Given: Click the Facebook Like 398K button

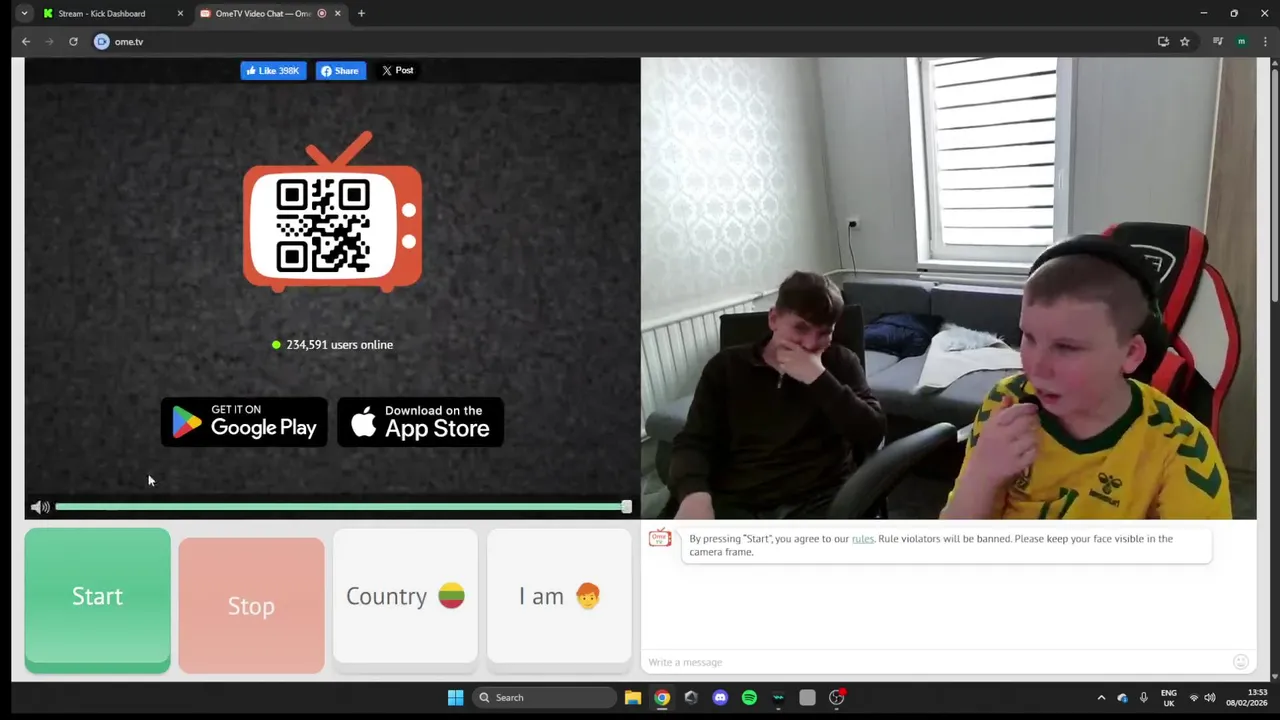Looking at the screenshot, I should tap(273, 70).
